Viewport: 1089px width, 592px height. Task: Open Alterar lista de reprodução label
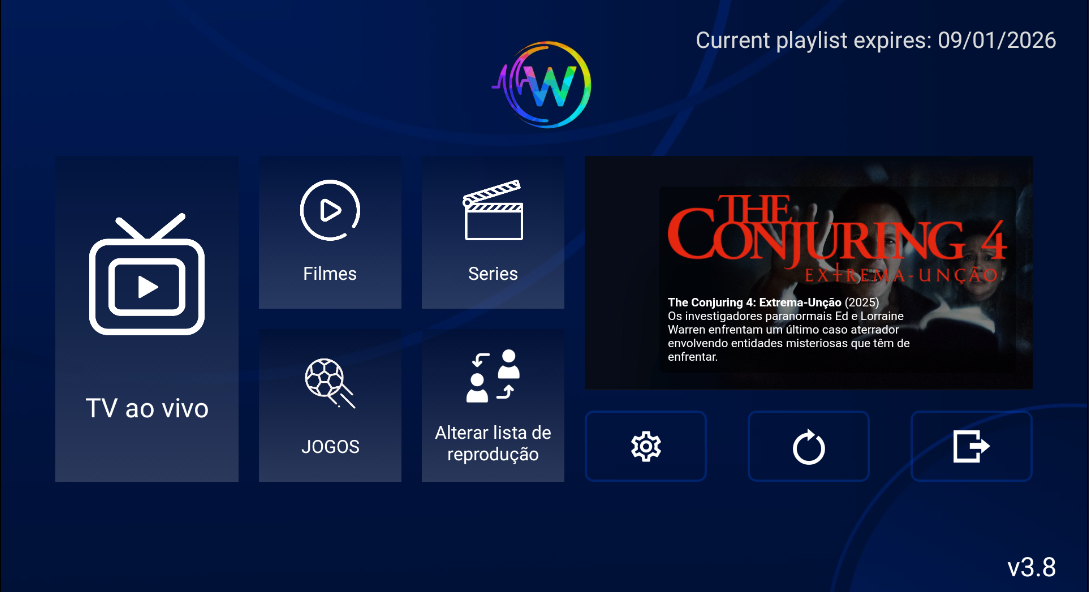(x=493, y=444)
